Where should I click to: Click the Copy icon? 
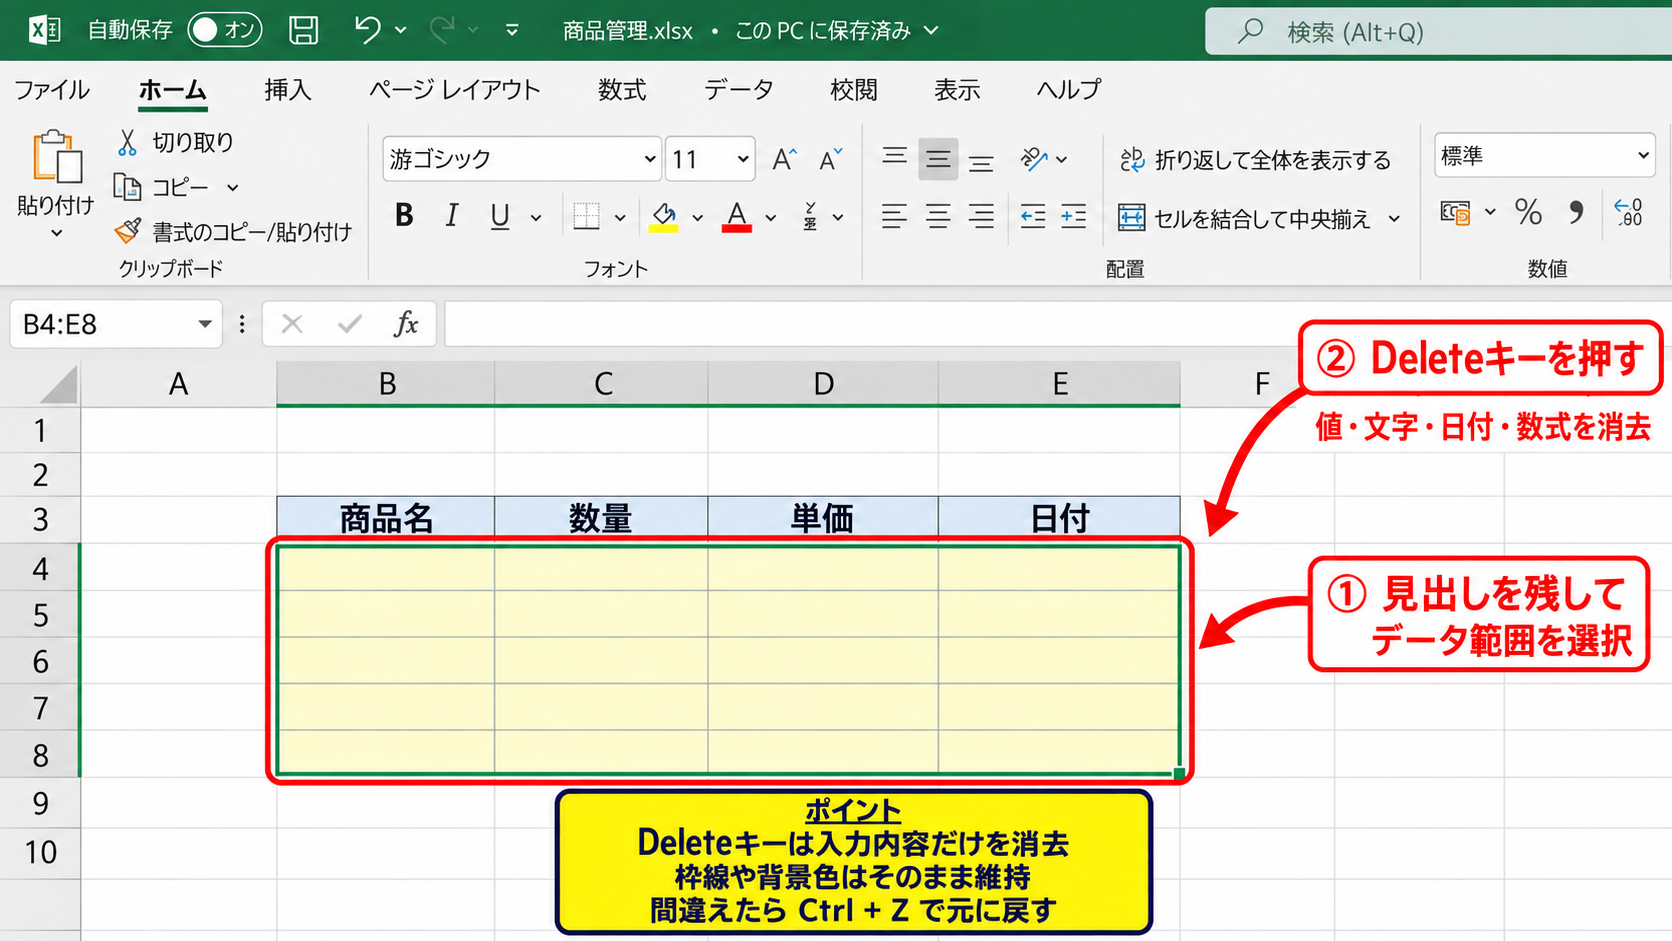tap(127, 187)
